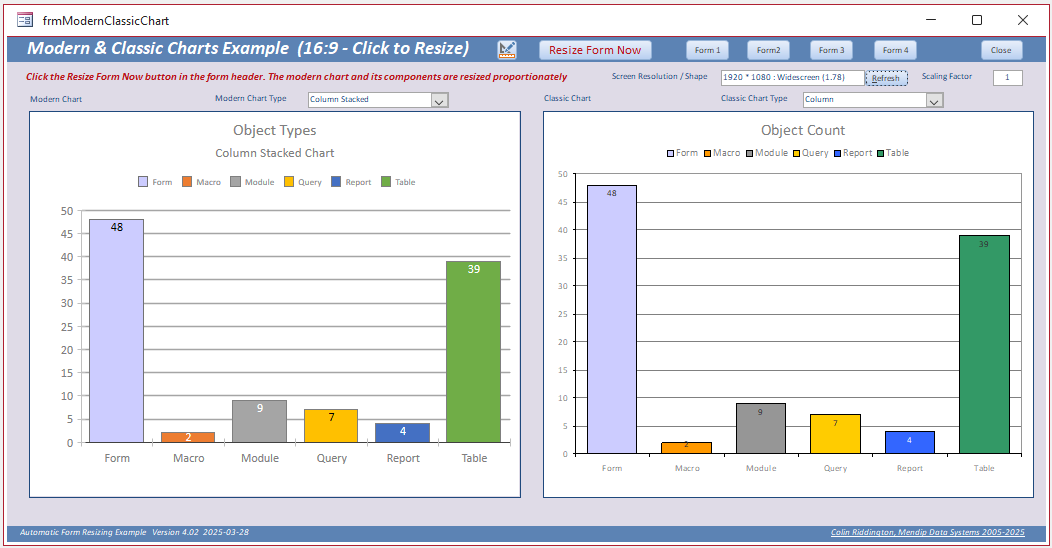Click the 'Modern Chart Type' label

[250, 98]
